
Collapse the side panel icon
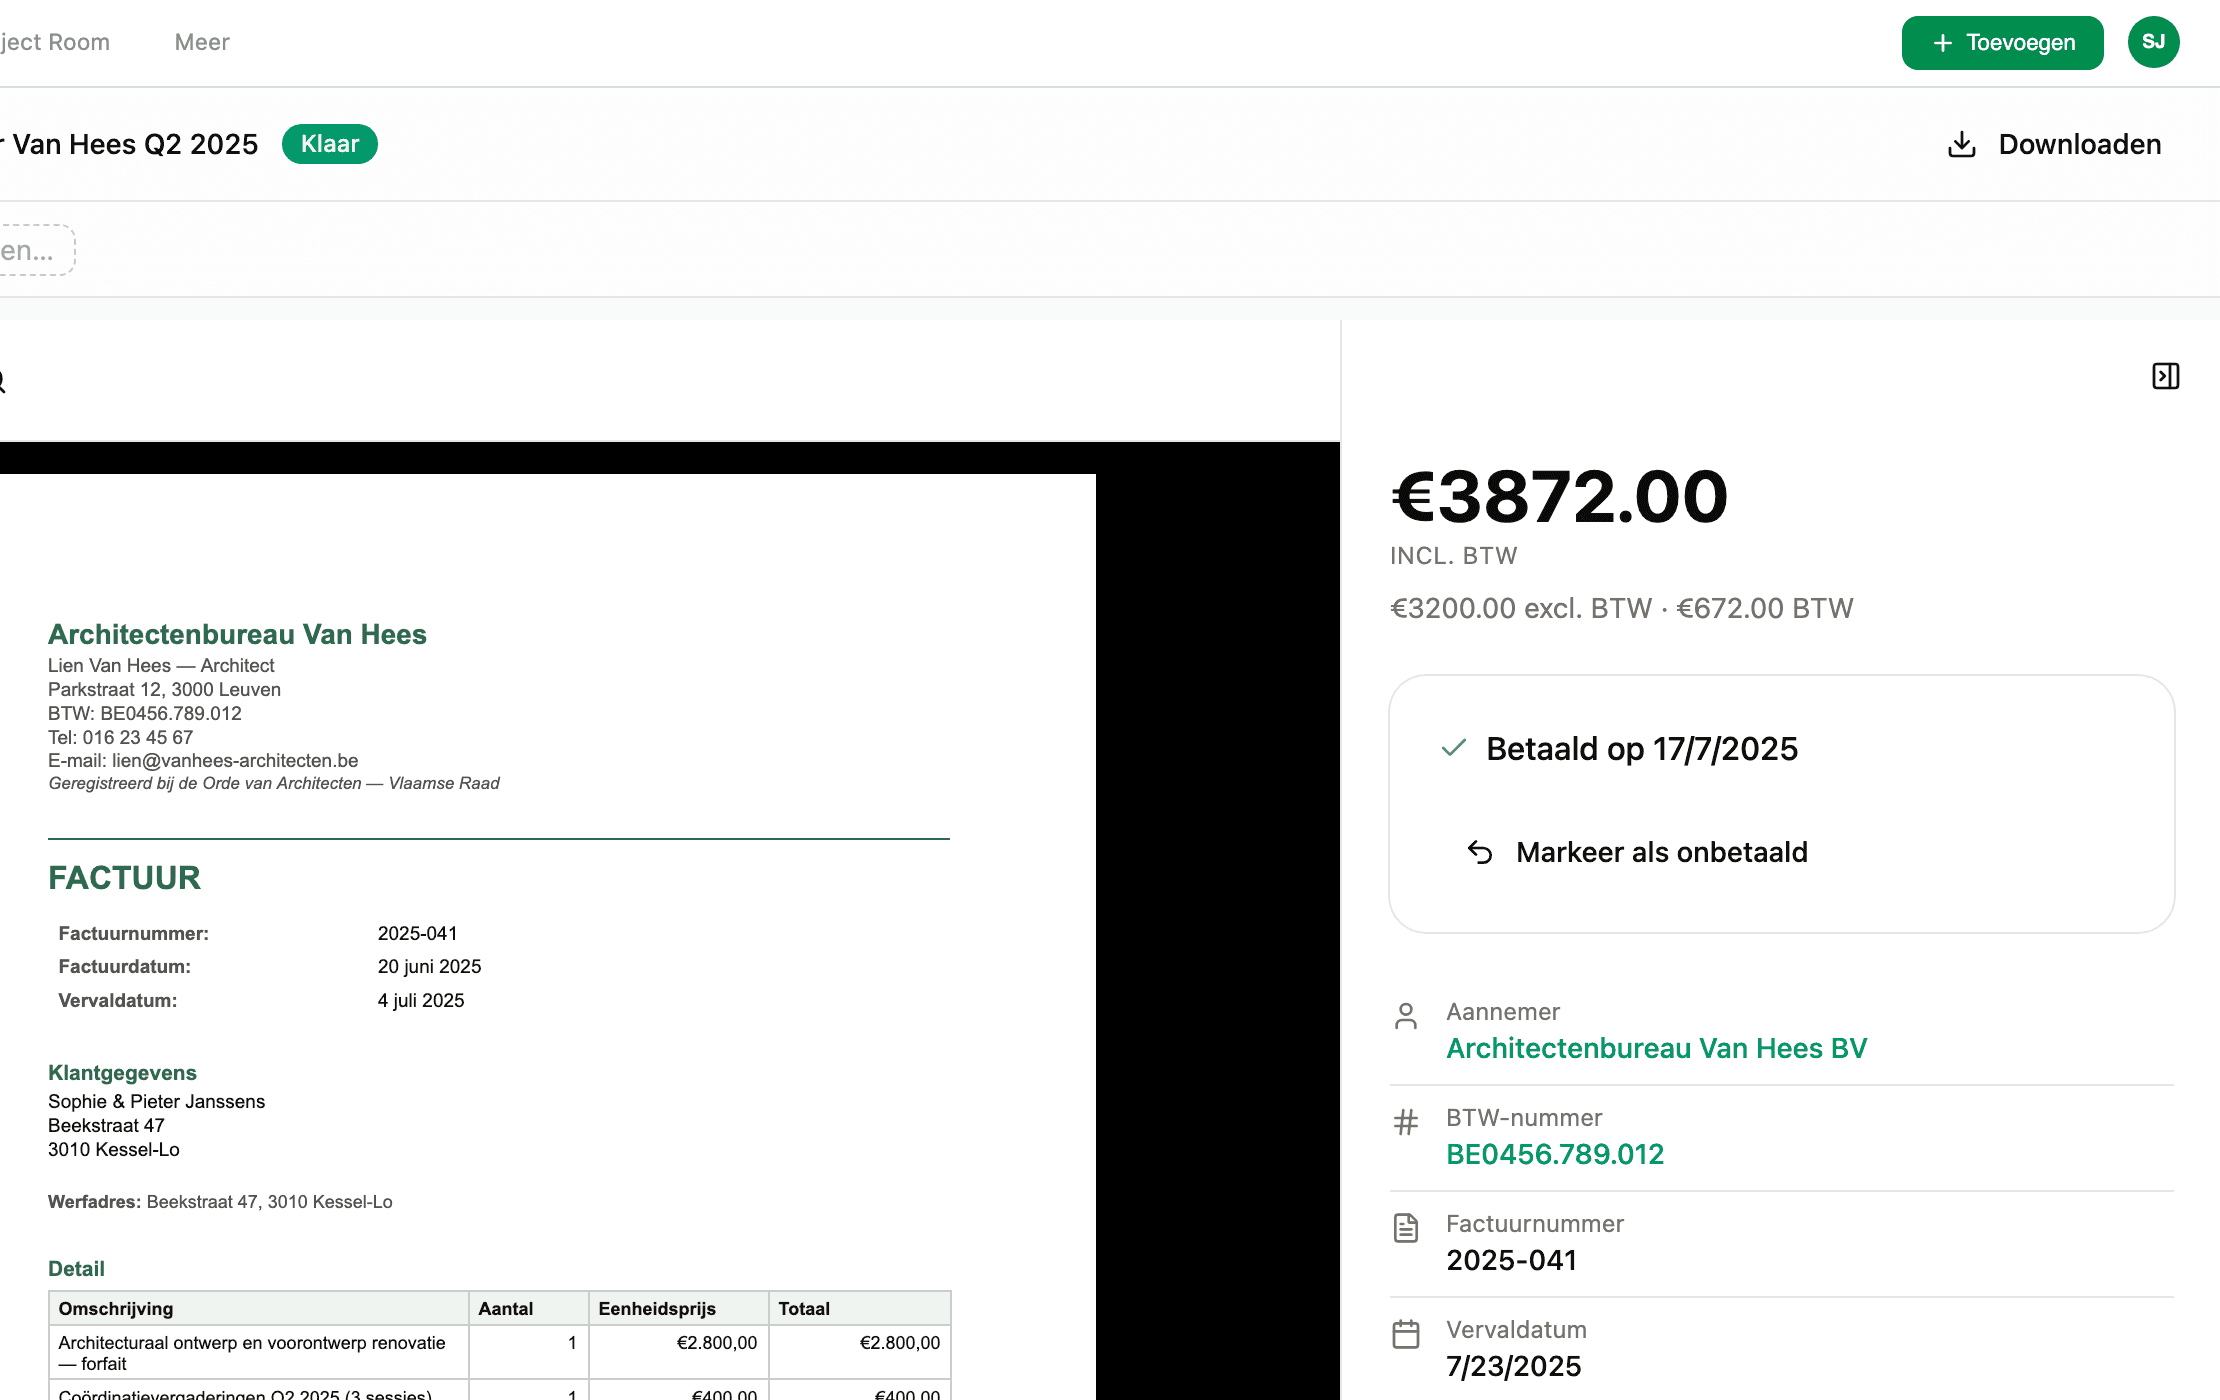click(x=2165, y=376)
